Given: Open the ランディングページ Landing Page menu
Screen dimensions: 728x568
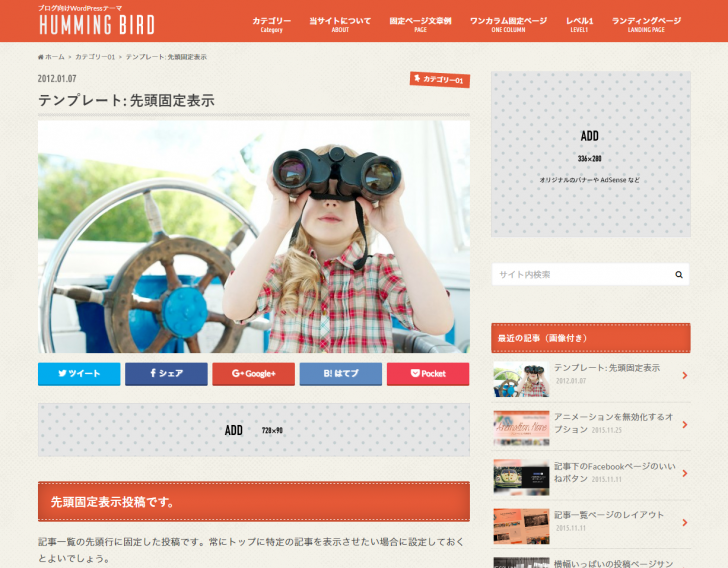Looking at the screenshot, I should pos(646,25).
